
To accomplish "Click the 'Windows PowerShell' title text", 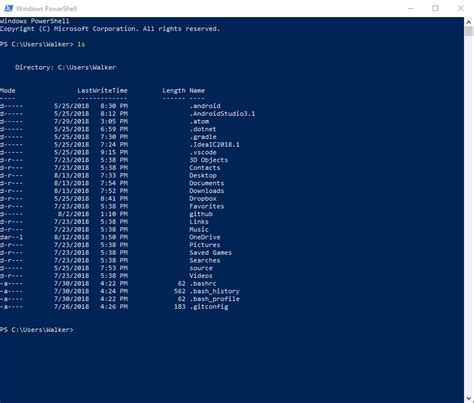I will pyautogui.click(x=46, y=8).
